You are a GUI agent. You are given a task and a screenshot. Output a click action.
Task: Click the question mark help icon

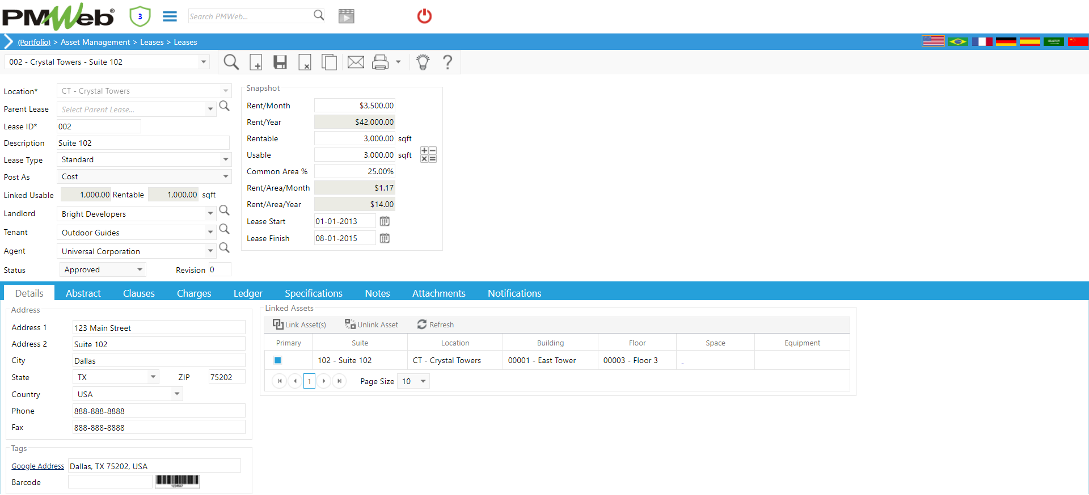pos(447,62)
